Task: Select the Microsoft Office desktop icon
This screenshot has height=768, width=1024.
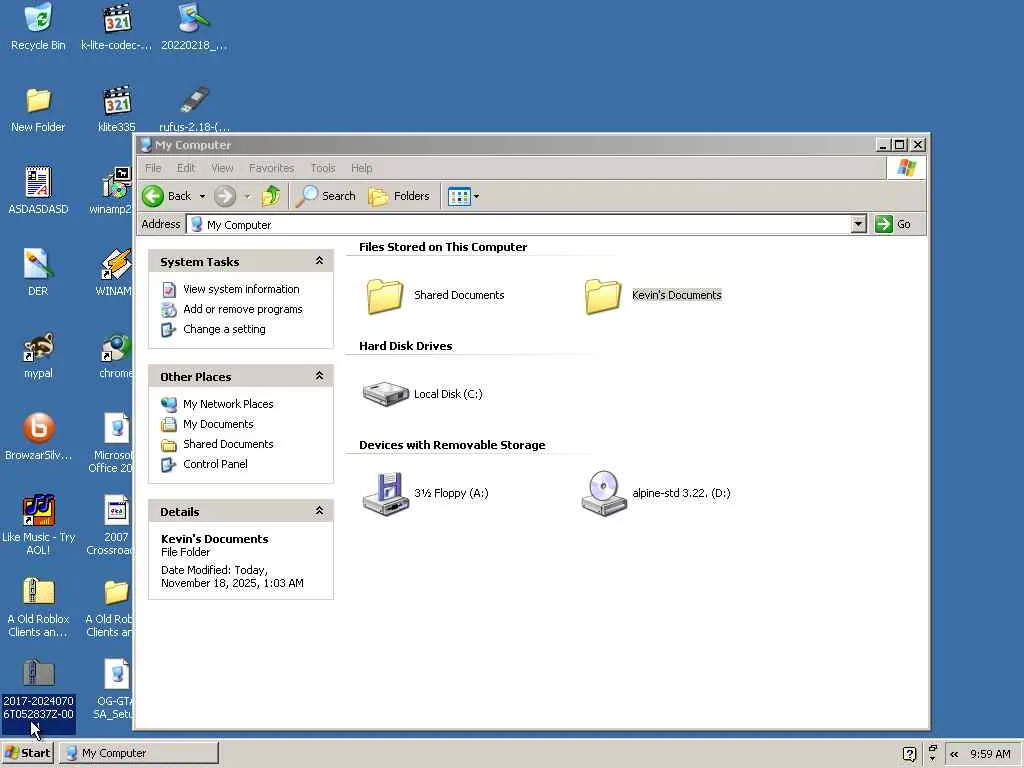Action: (x=112, y=443)
